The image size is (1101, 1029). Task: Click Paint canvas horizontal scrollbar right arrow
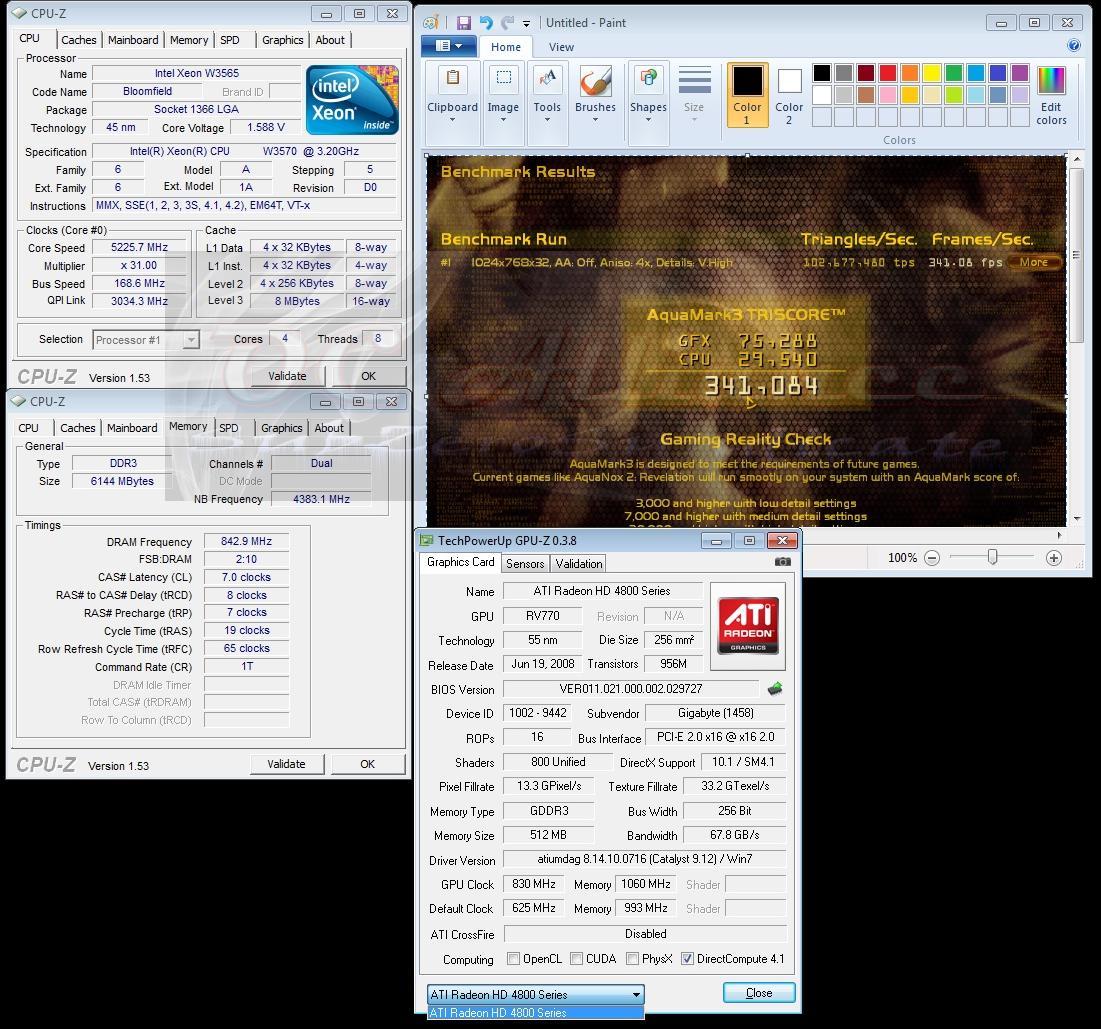[1060, 535]
